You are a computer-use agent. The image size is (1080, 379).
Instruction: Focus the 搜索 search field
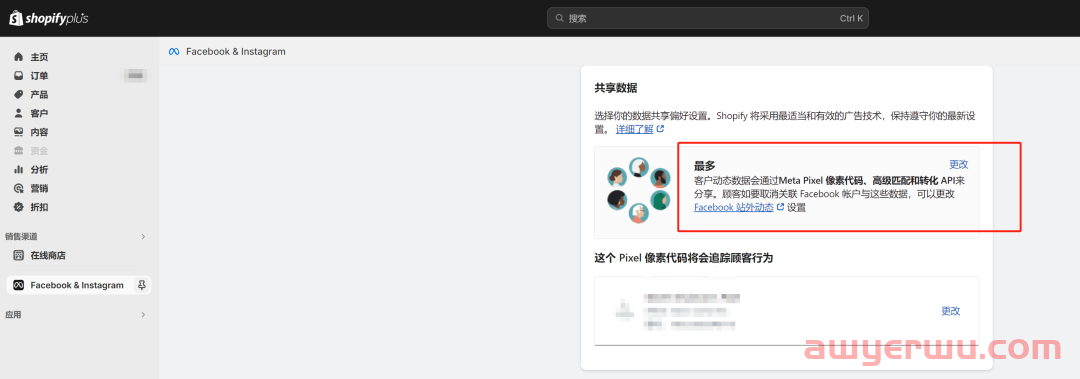point(707,19)
